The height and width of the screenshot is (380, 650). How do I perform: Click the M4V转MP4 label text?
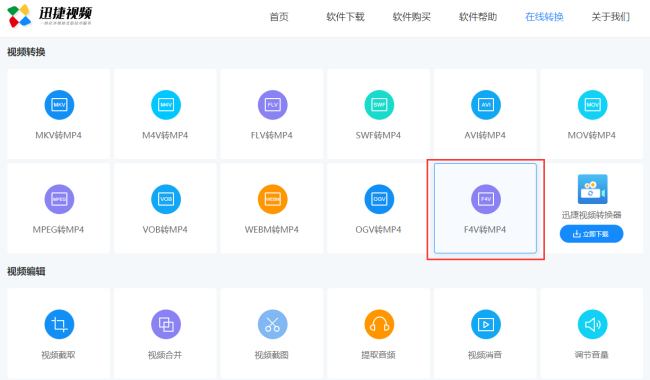165,136
